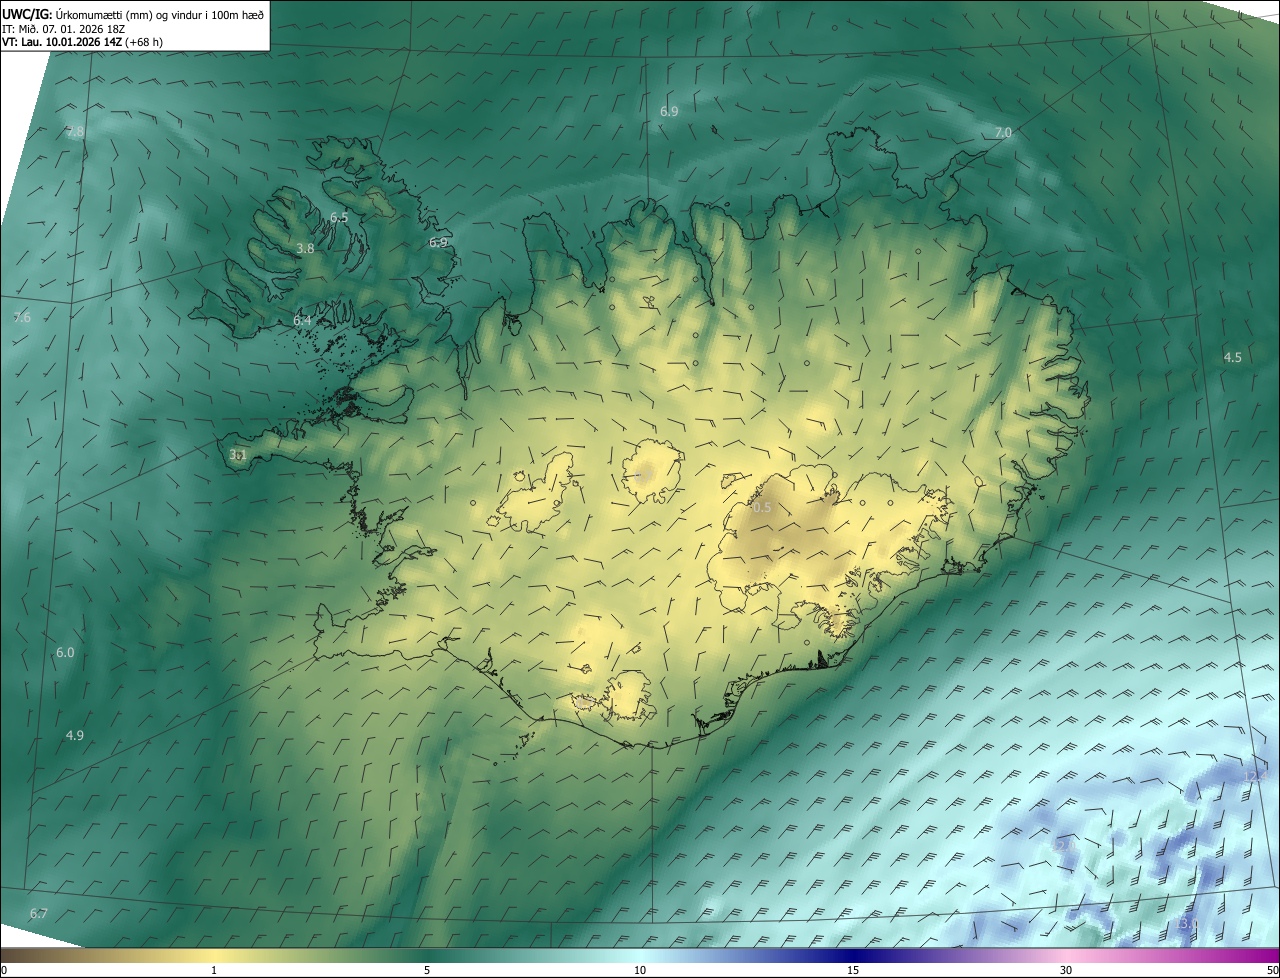The height and width of the screenshot is (978, 1280).
Task: Click the 4.9 label in southwest ocean
Action: pos(75,735)
